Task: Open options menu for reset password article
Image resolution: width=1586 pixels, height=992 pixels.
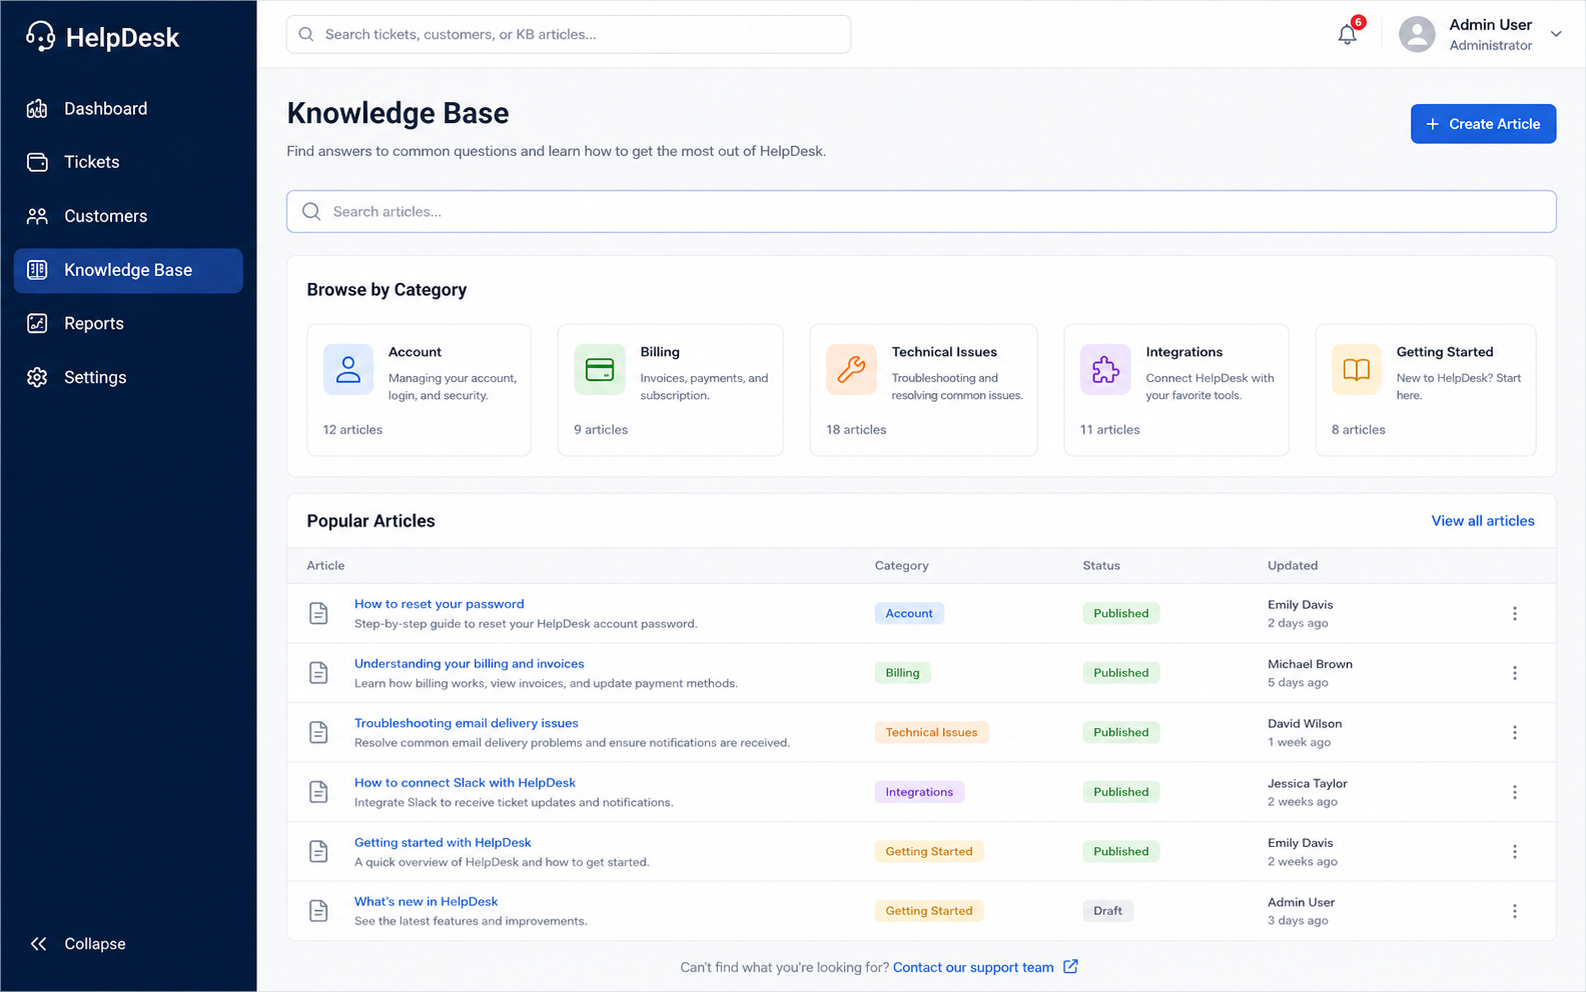Action: pos(1514,613)
